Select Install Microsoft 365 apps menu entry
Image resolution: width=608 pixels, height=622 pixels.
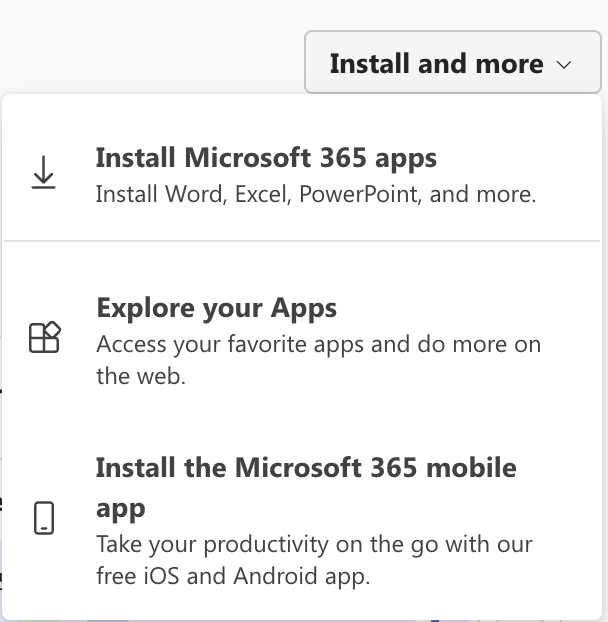(302, 174)
